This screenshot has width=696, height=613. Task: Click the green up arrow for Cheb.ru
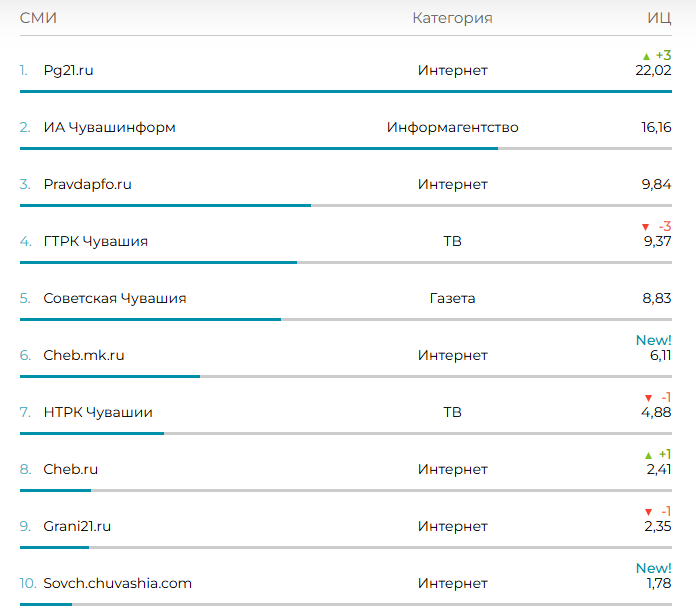coord(646,455)
